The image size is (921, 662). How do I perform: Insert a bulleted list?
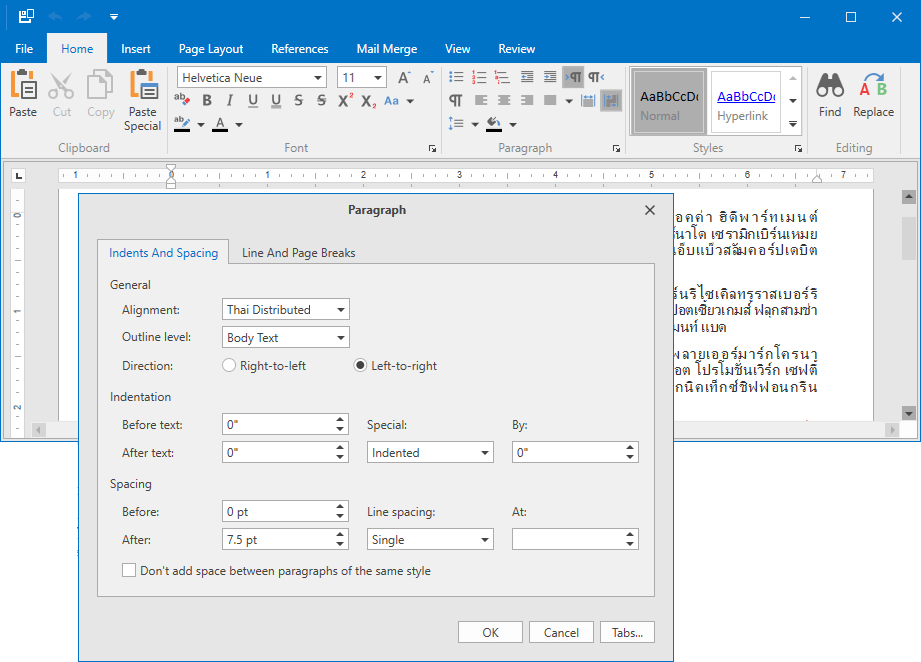pyautogui.click(x=456, y=77)
